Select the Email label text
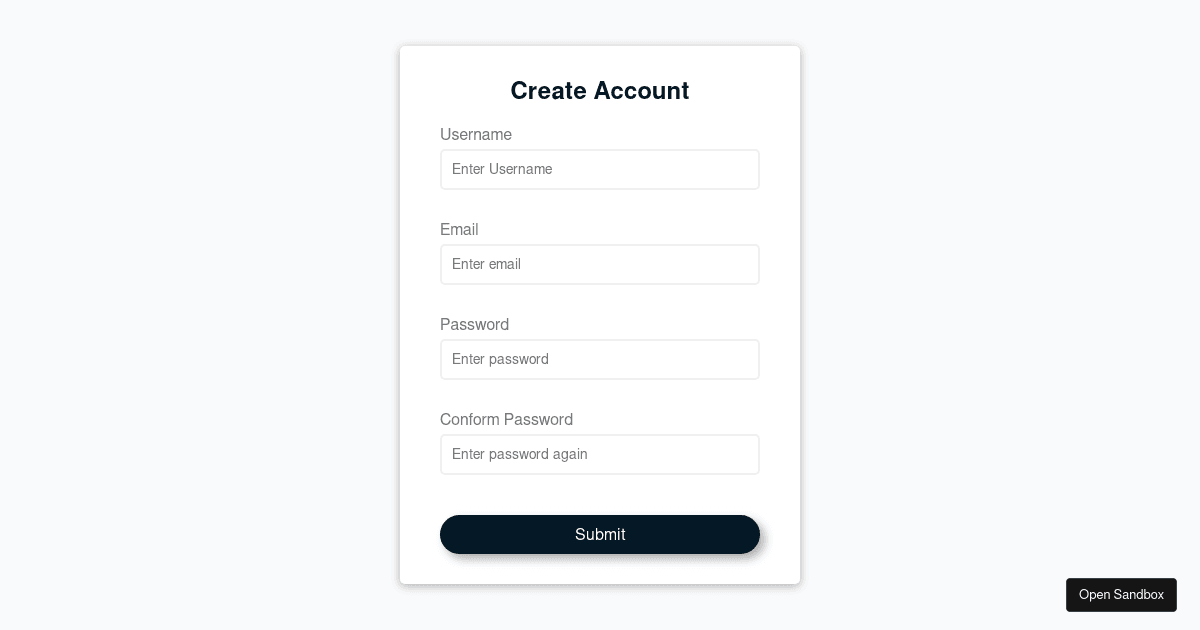This screenshot has width=1200, height=630. pos(459,229)
